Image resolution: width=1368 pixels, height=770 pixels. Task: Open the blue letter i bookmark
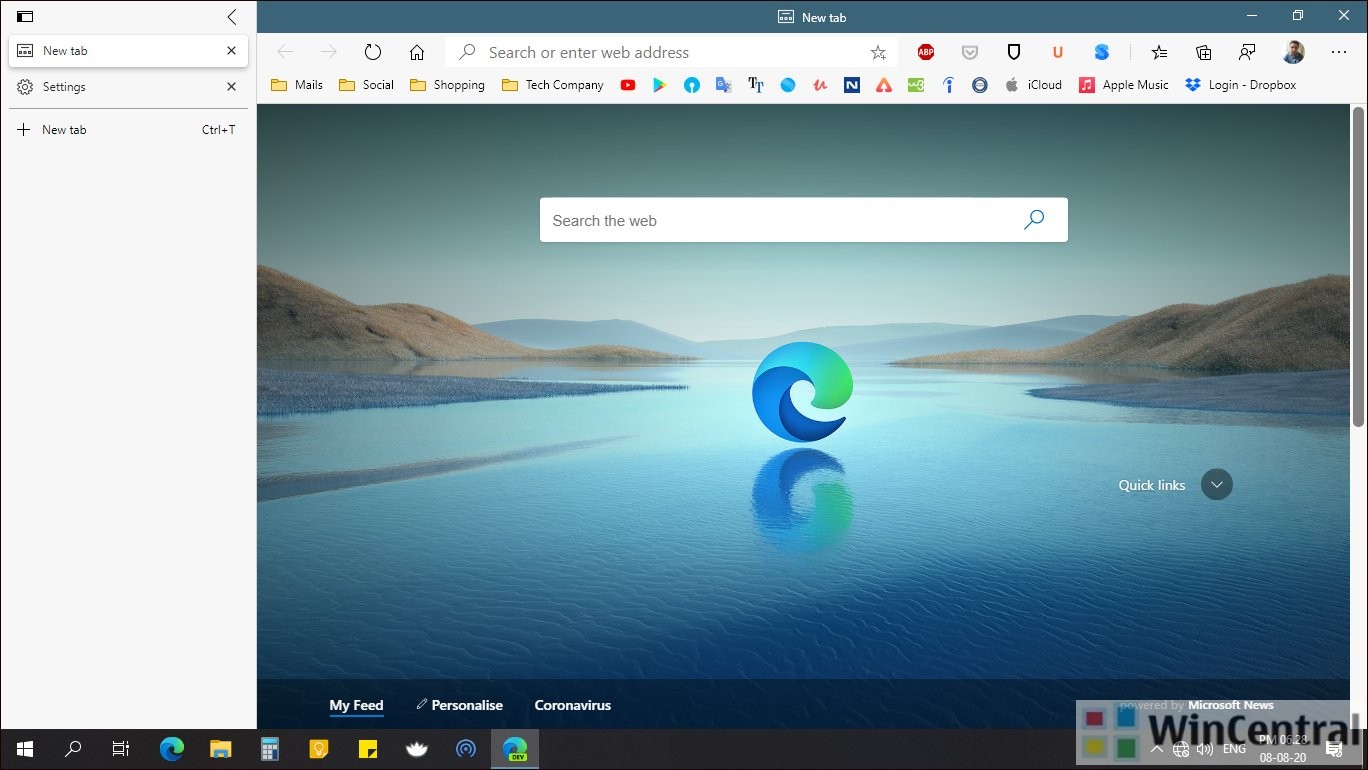(948, 85)
